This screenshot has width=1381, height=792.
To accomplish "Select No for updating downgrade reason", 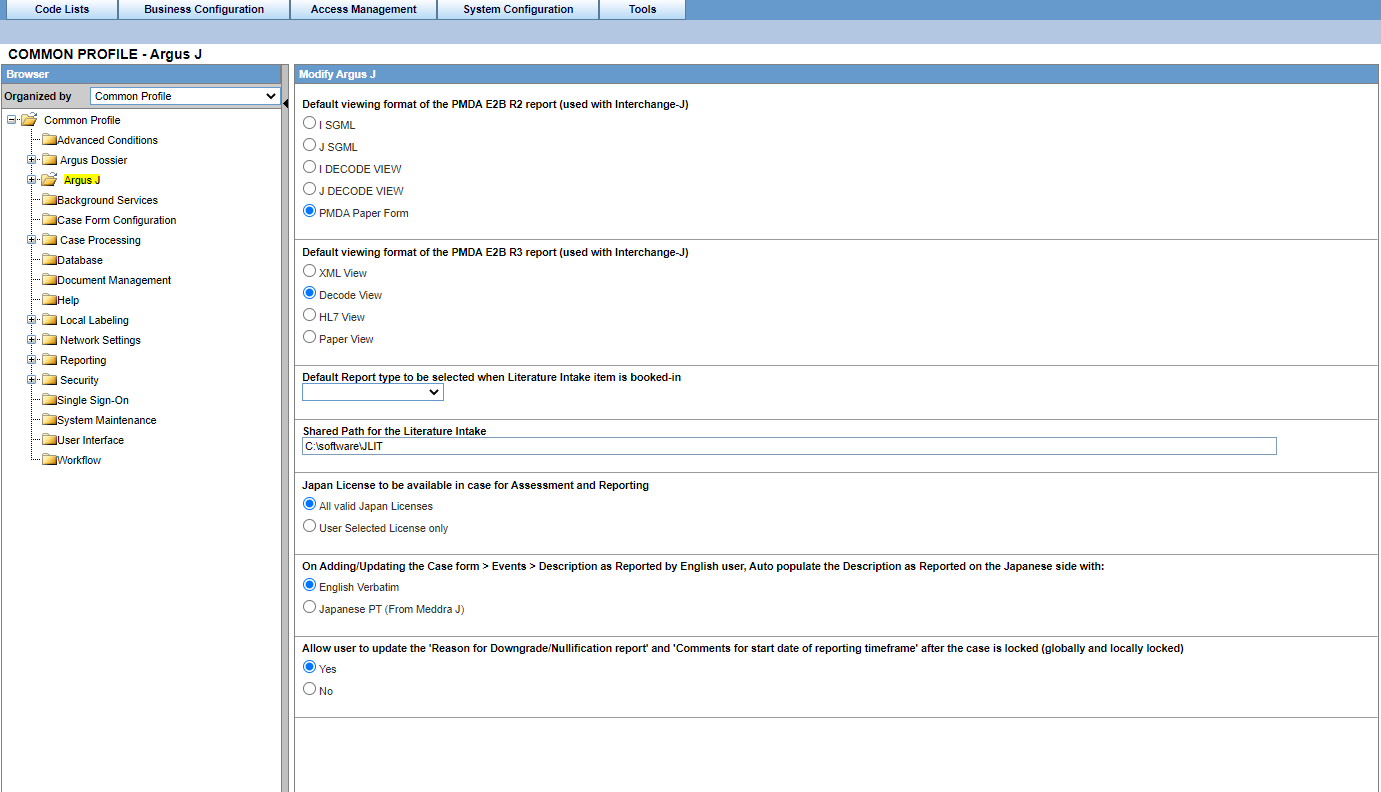I will [310, 689].
